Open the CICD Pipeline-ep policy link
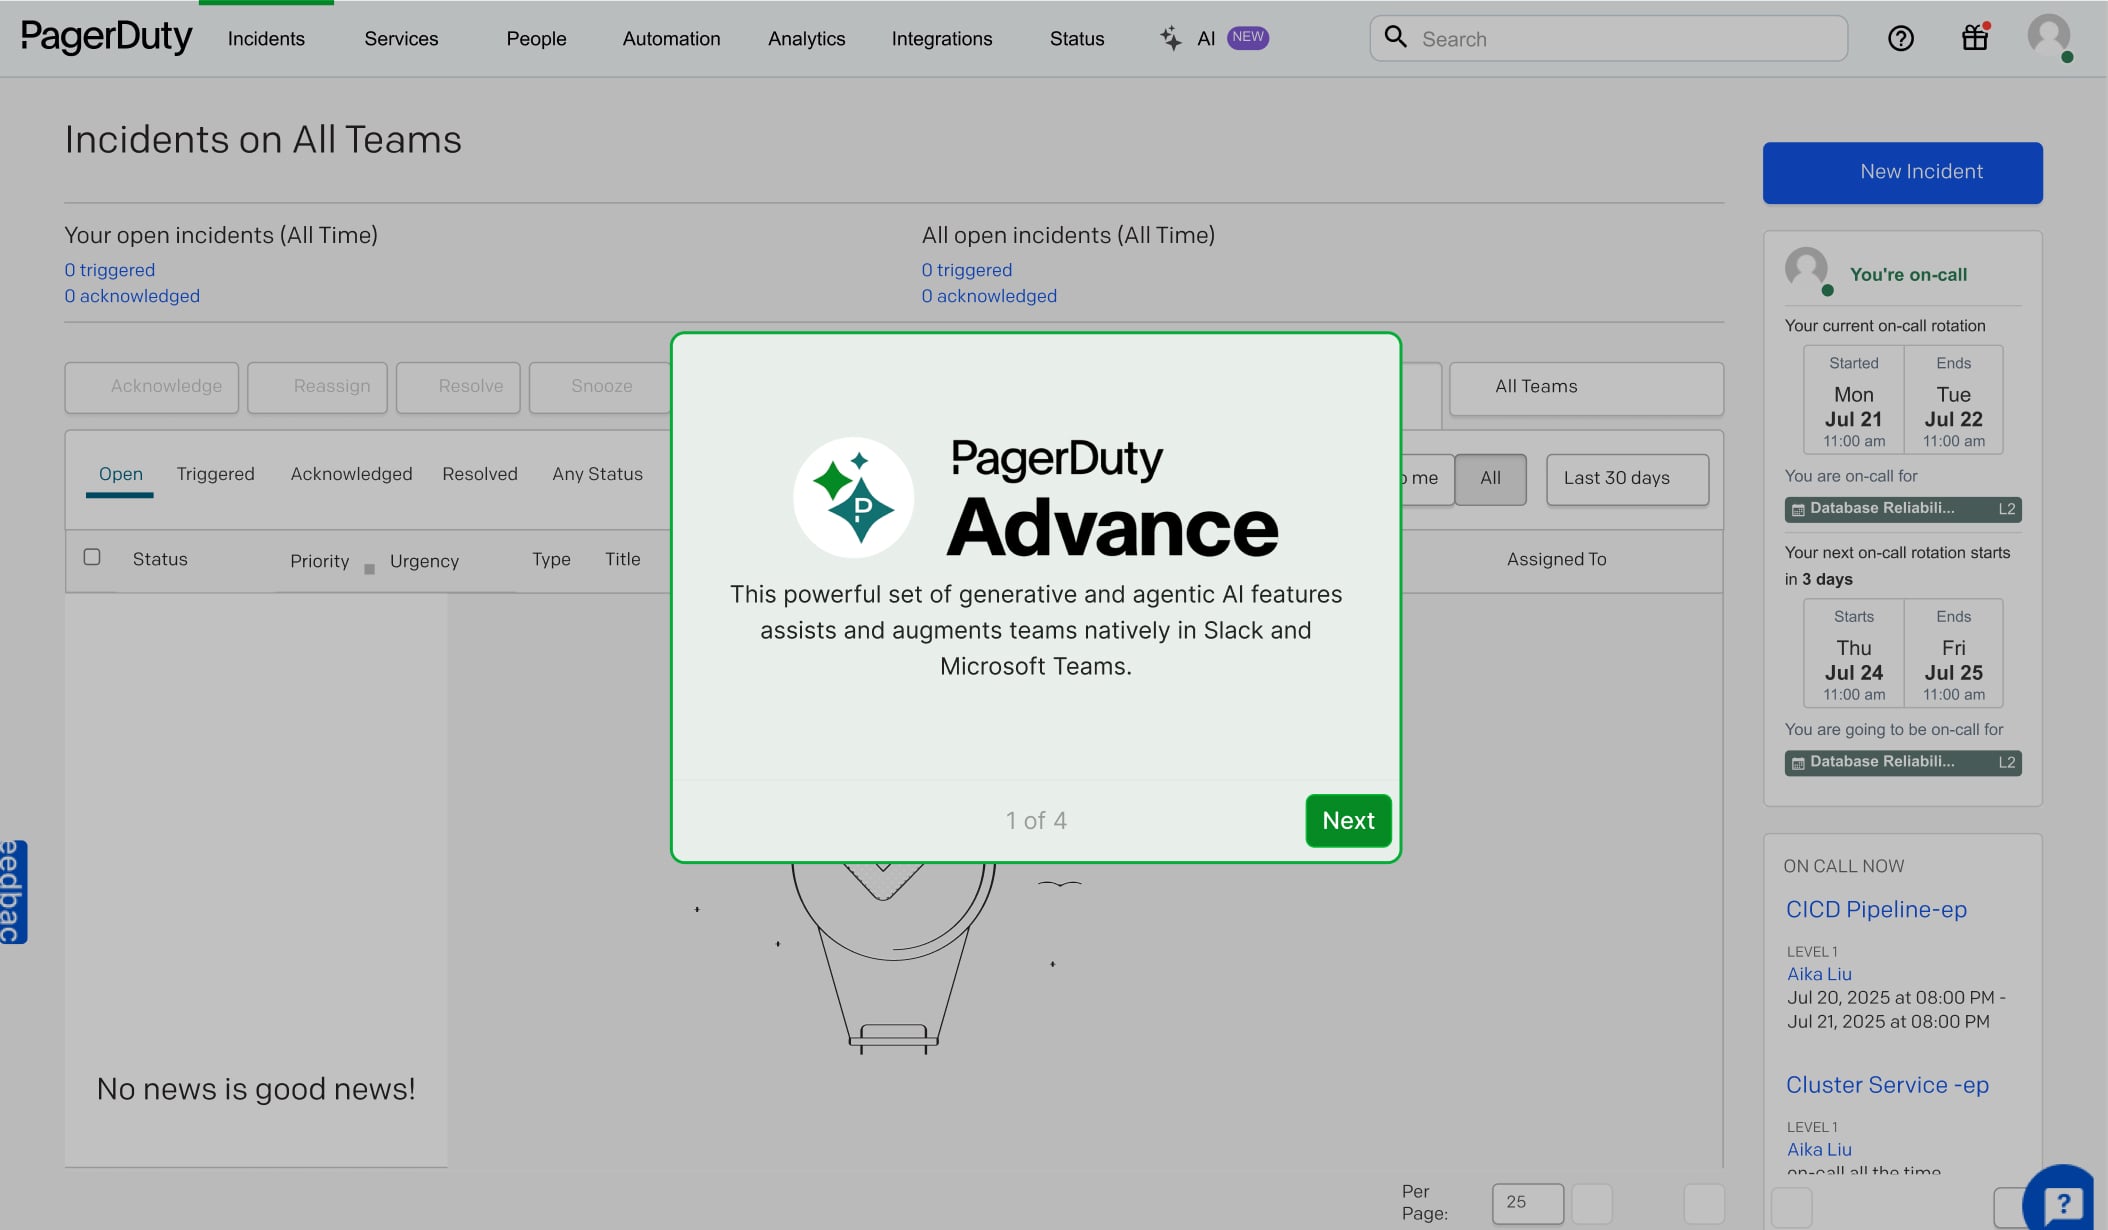The width and height of the screenshot is (2108, 1230). click(1876, 910)
